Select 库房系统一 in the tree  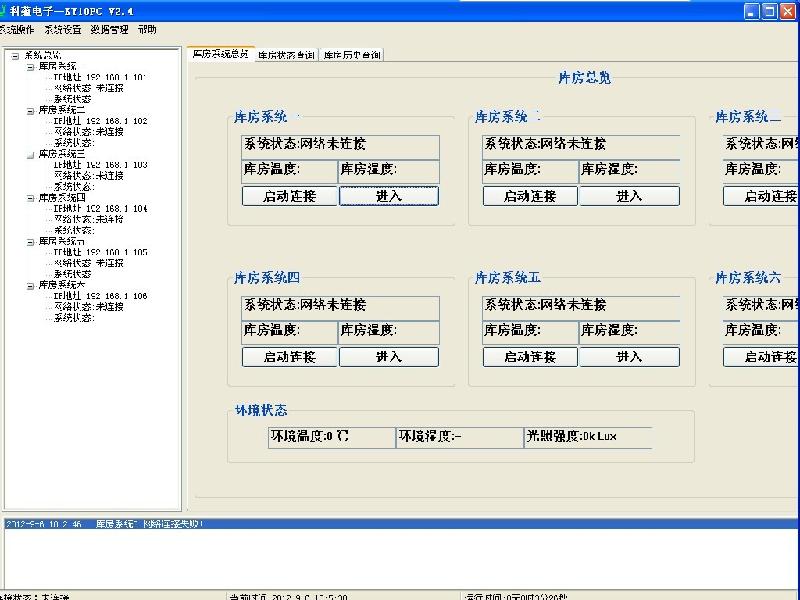click(x=58, y=66)
